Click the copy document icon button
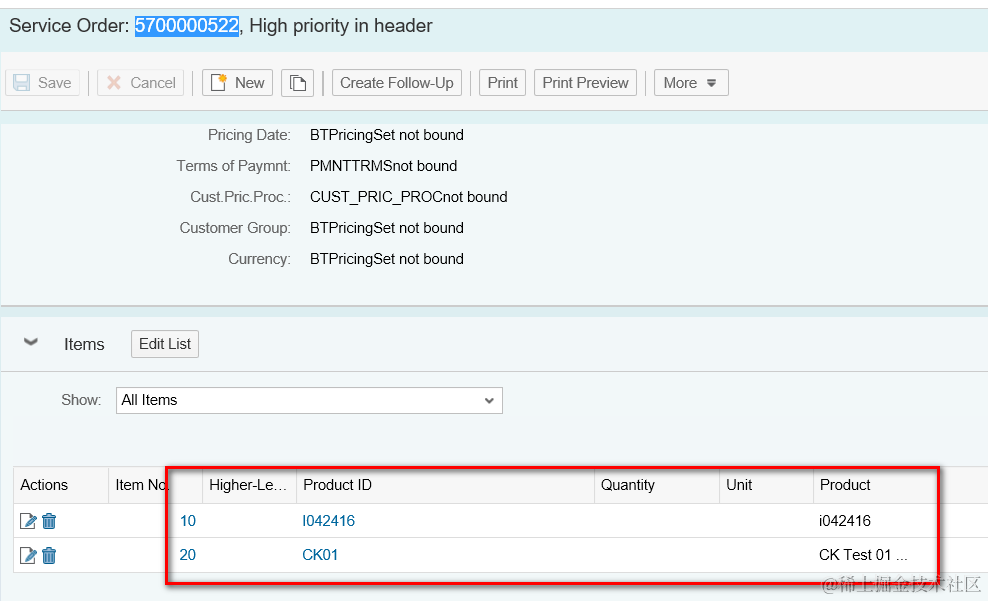This screenshot has width=988, height=601. click(x=297, y=83)
